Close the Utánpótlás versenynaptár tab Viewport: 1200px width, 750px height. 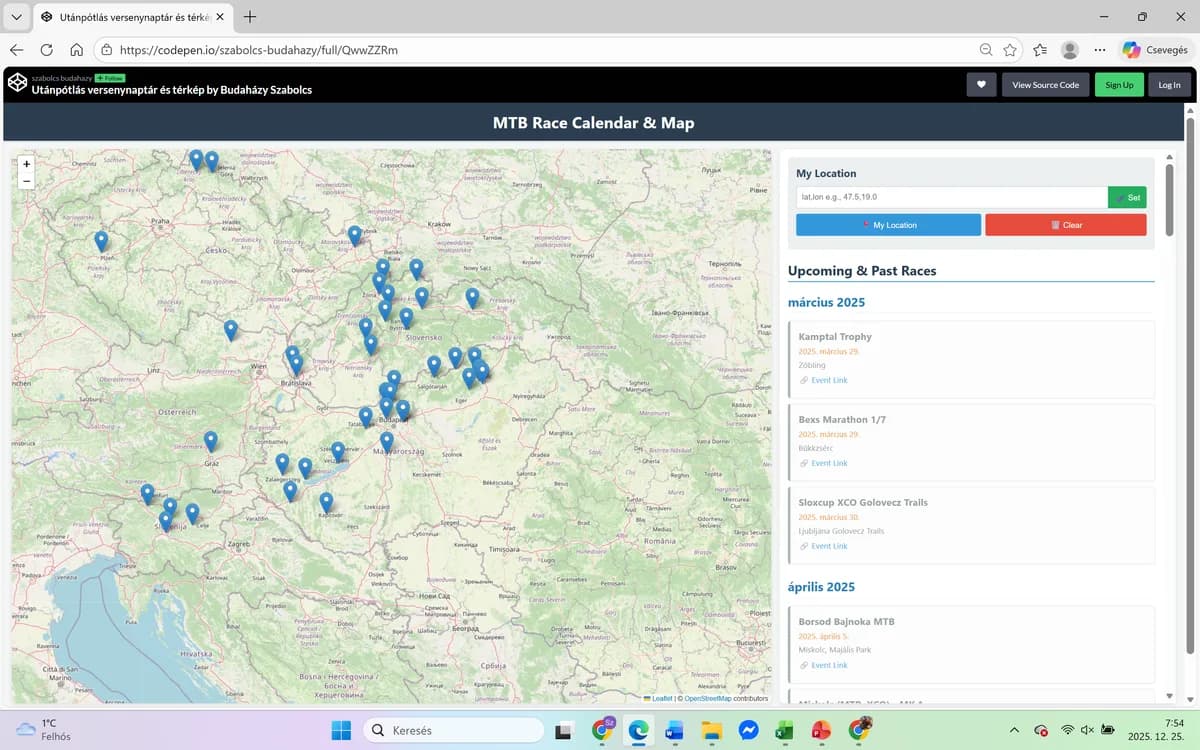point(219,17)
